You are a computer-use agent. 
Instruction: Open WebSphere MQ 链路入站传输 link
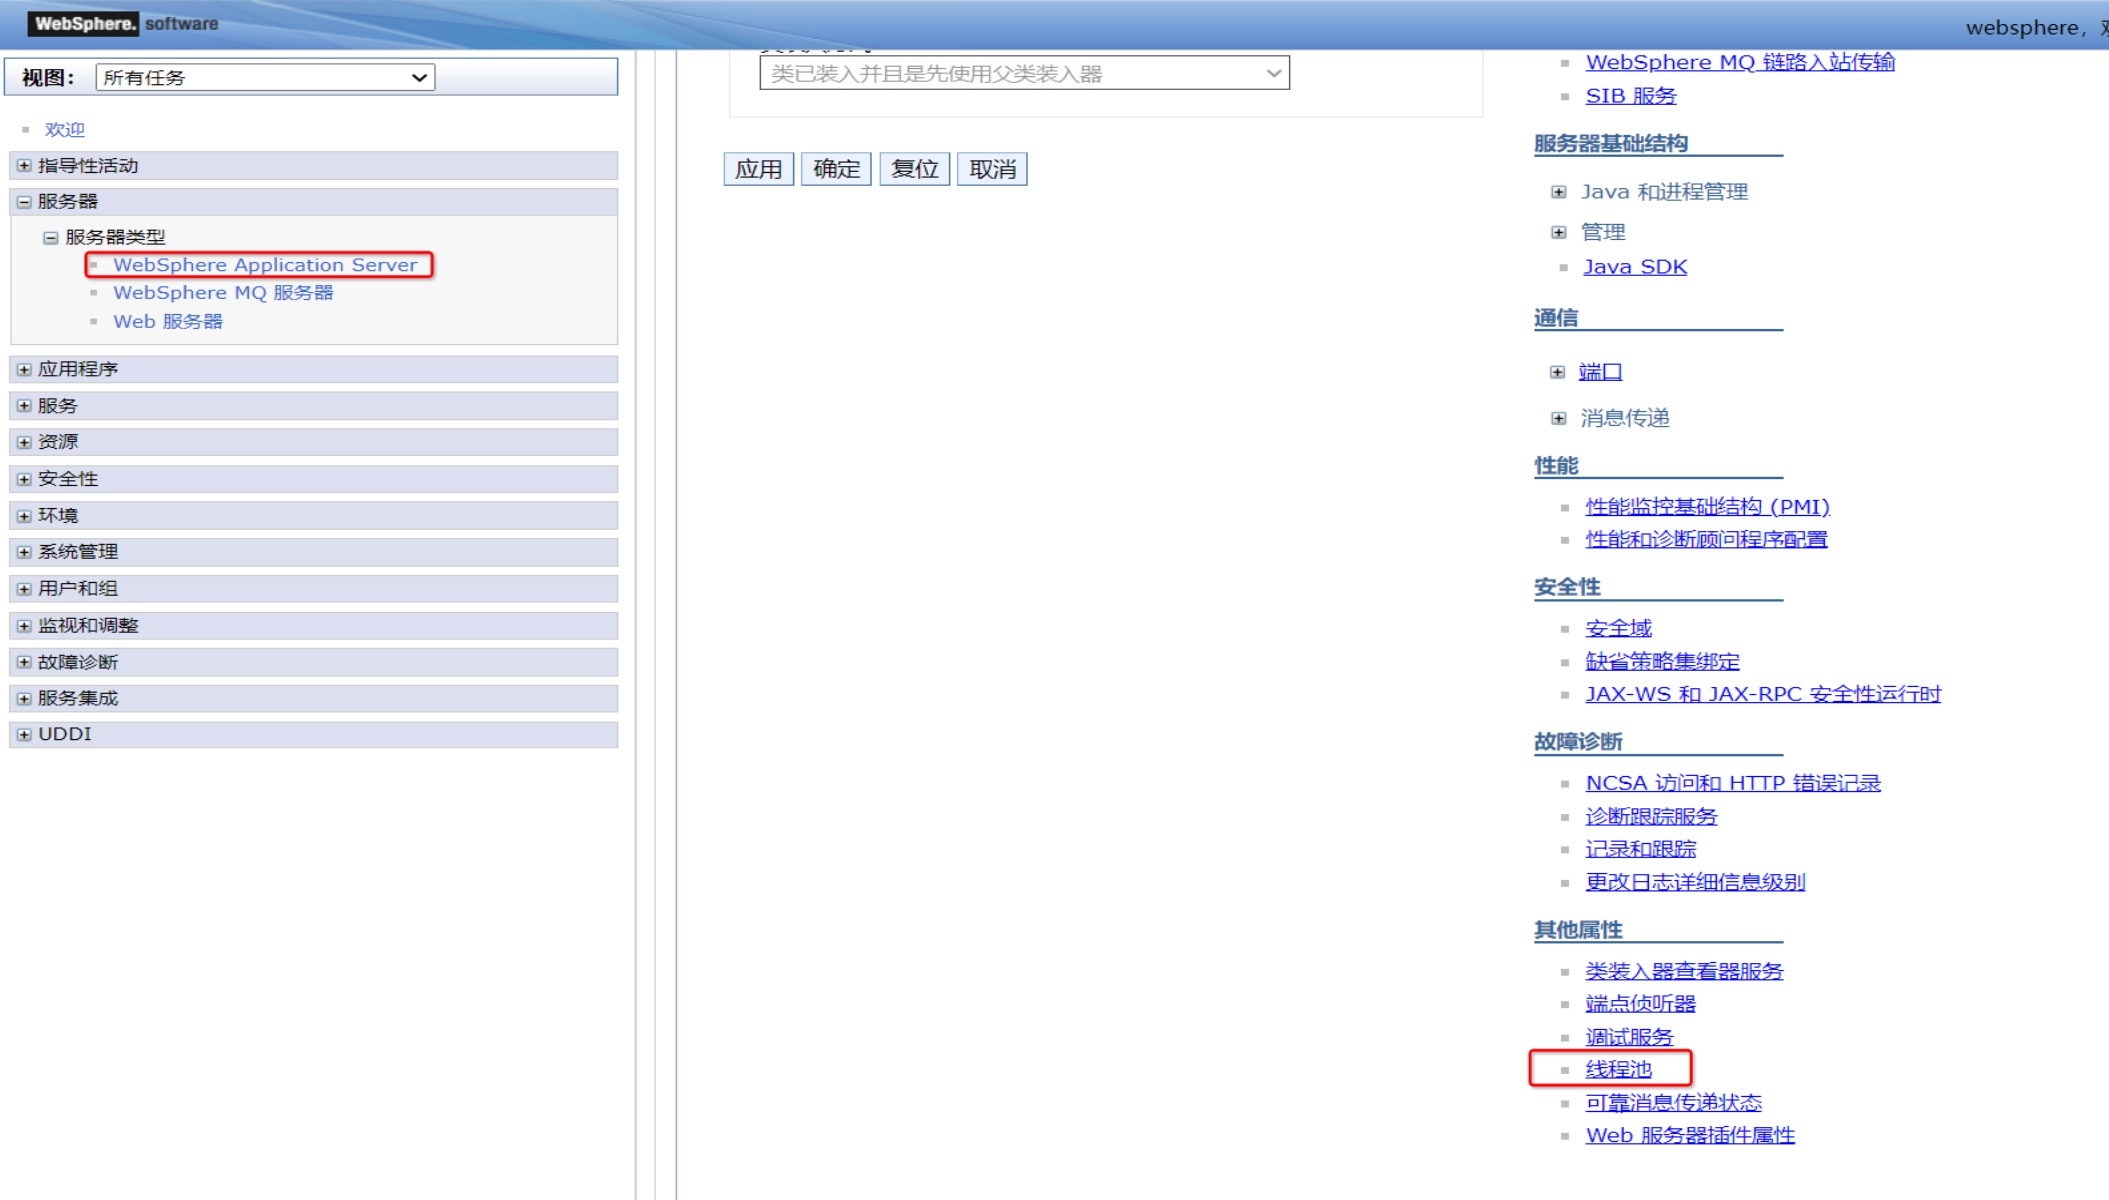pyautogui.click(x=1740, y=62)
